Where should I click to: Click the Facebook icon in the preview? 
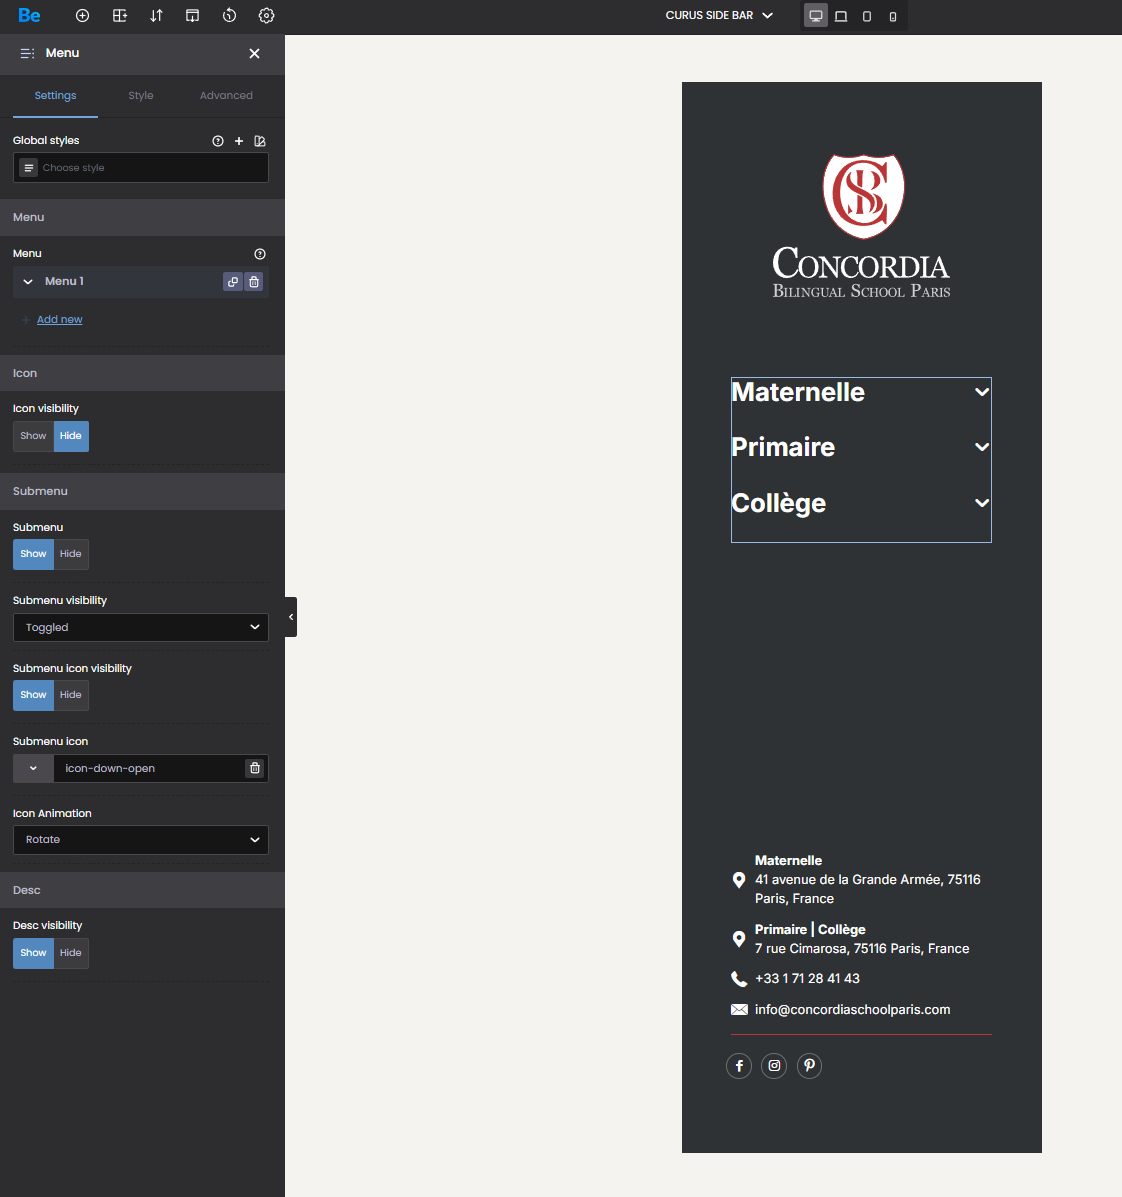click(739, 1066)
